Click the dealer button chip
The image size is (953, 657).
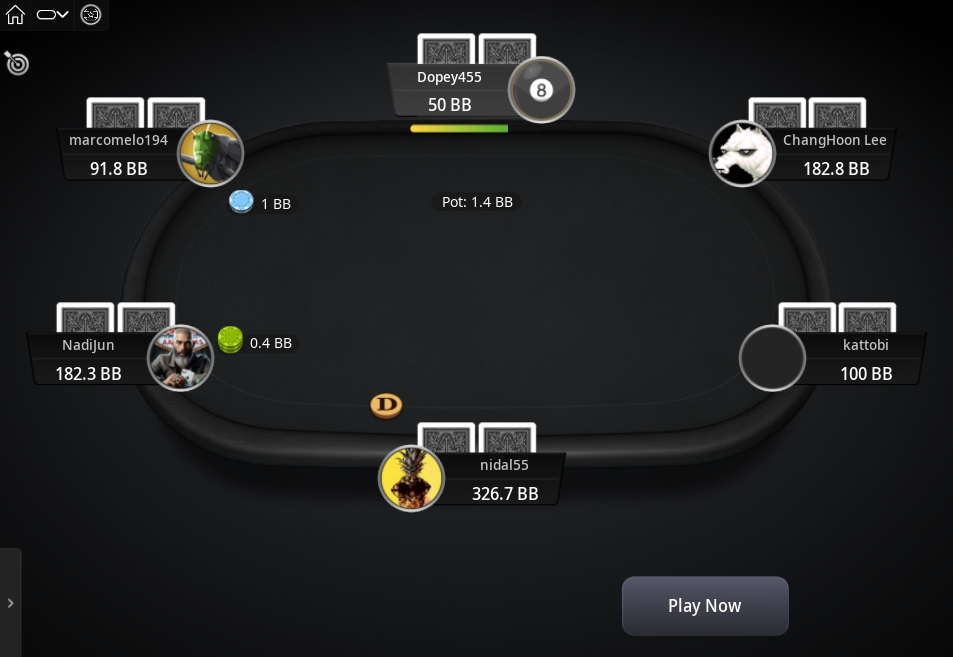point(387,405)
